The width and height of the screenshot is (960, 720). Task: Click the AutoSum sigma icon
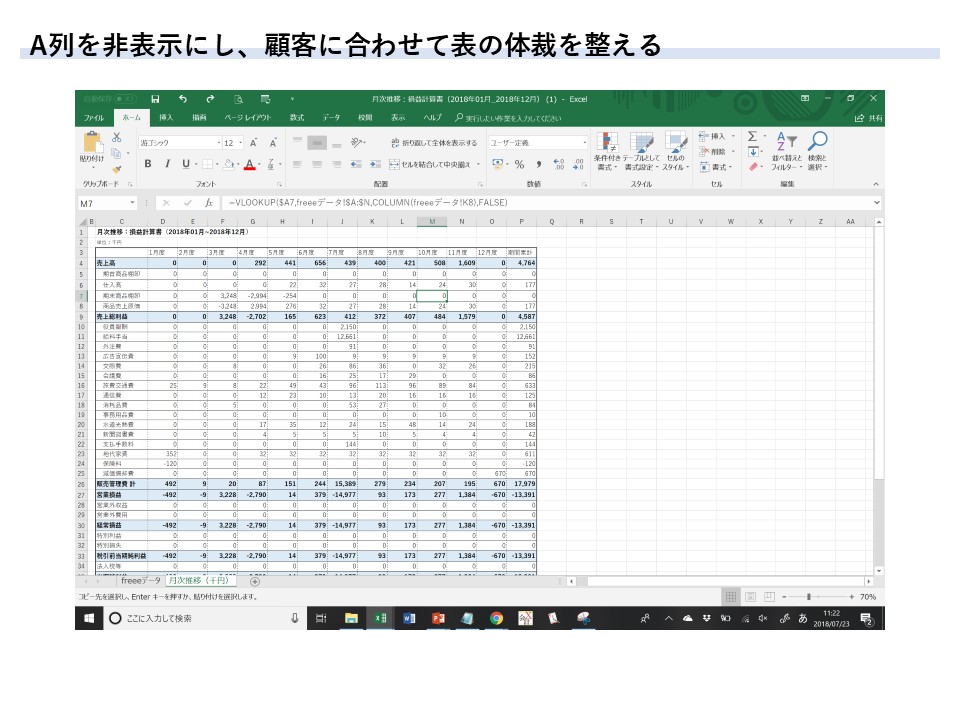click(x=753, y=136)
